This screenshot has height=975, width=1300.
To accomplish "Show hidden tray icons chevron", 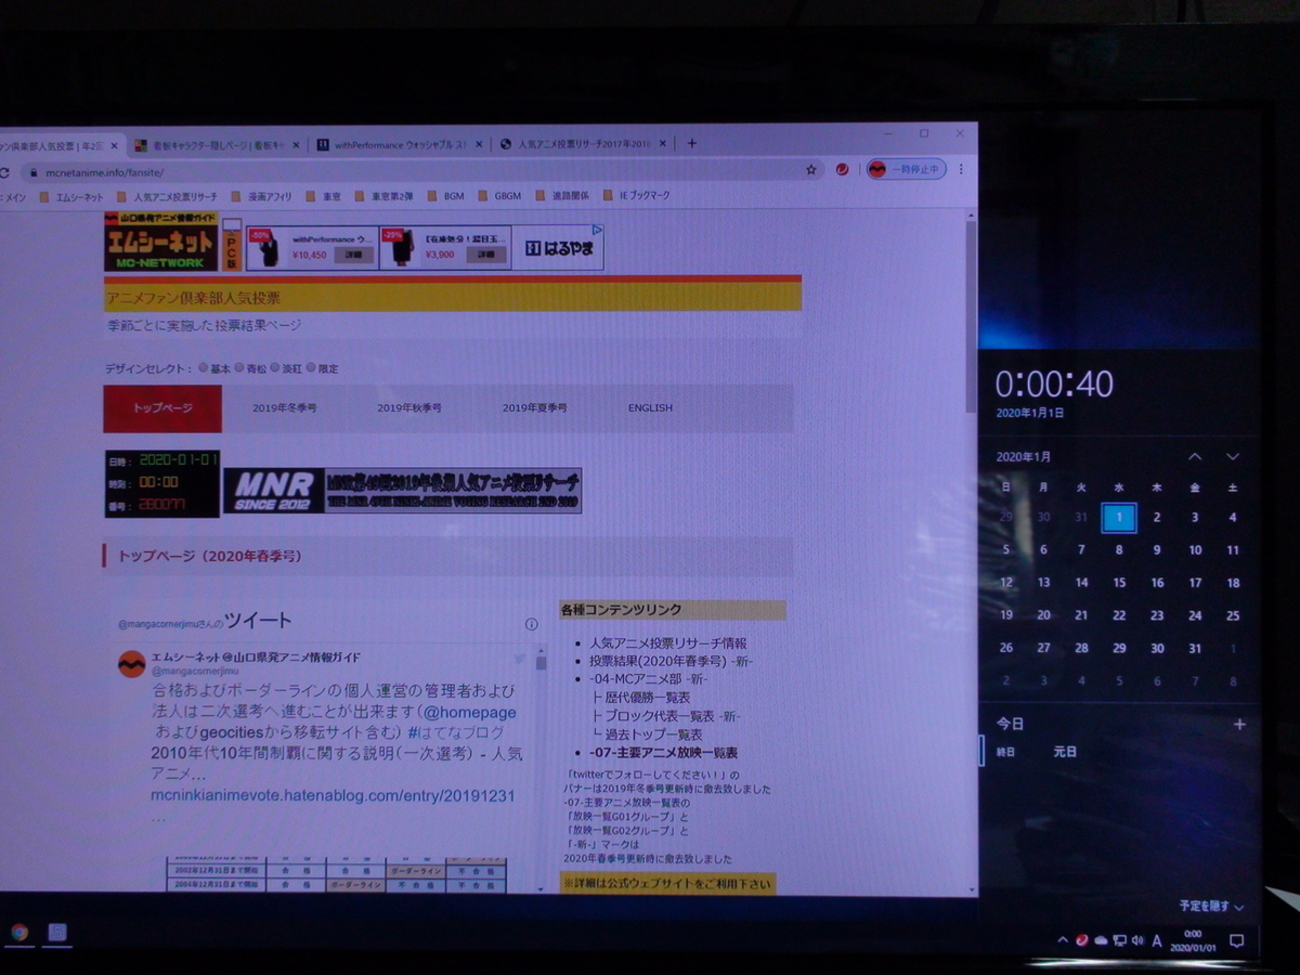I will pos(1062,940).
